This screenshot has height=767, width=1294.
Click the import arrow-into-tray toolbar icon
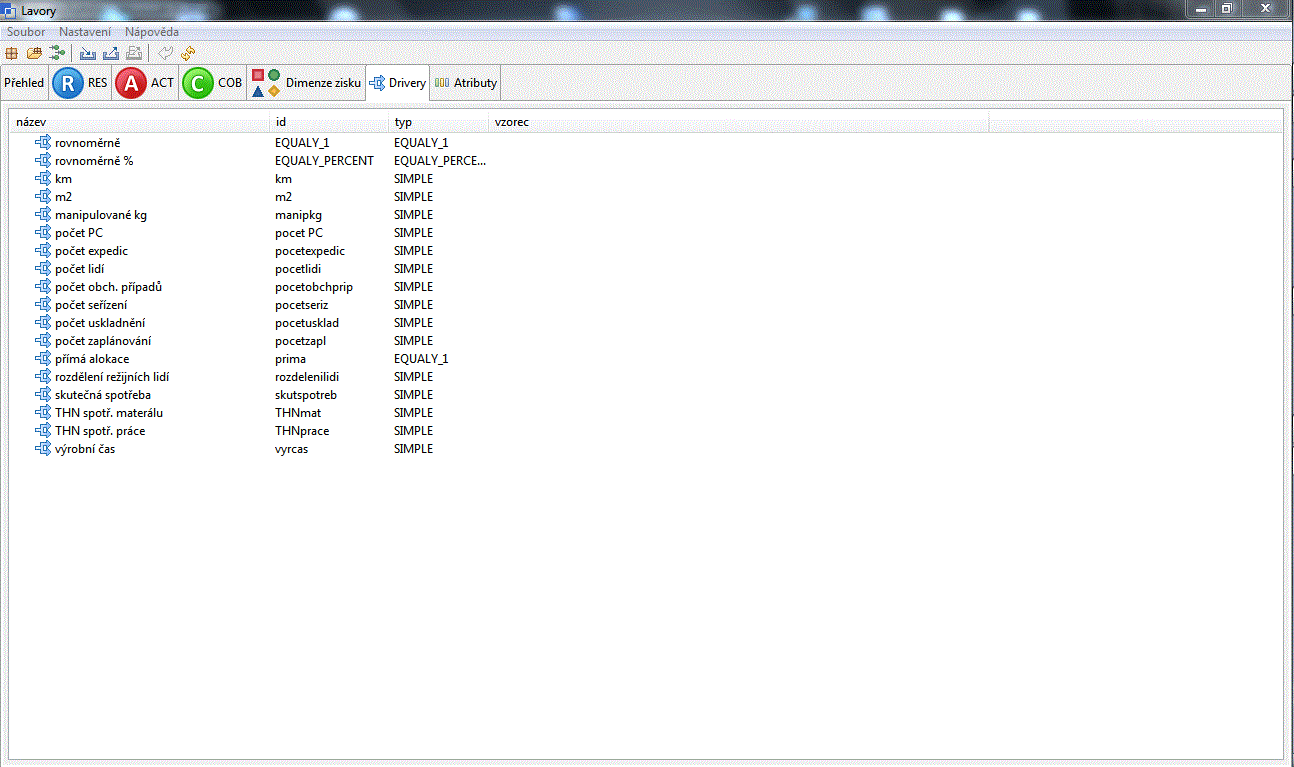88,52
